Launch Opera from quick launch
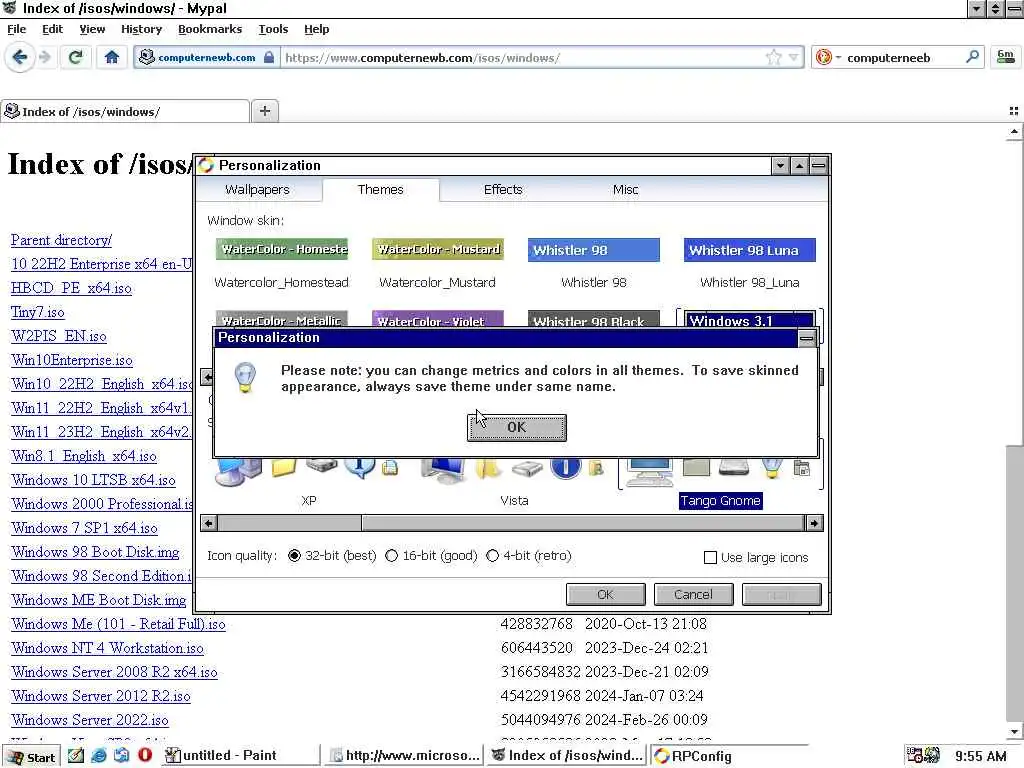This screenshot has height=768, width=1024. click(145, 756)
